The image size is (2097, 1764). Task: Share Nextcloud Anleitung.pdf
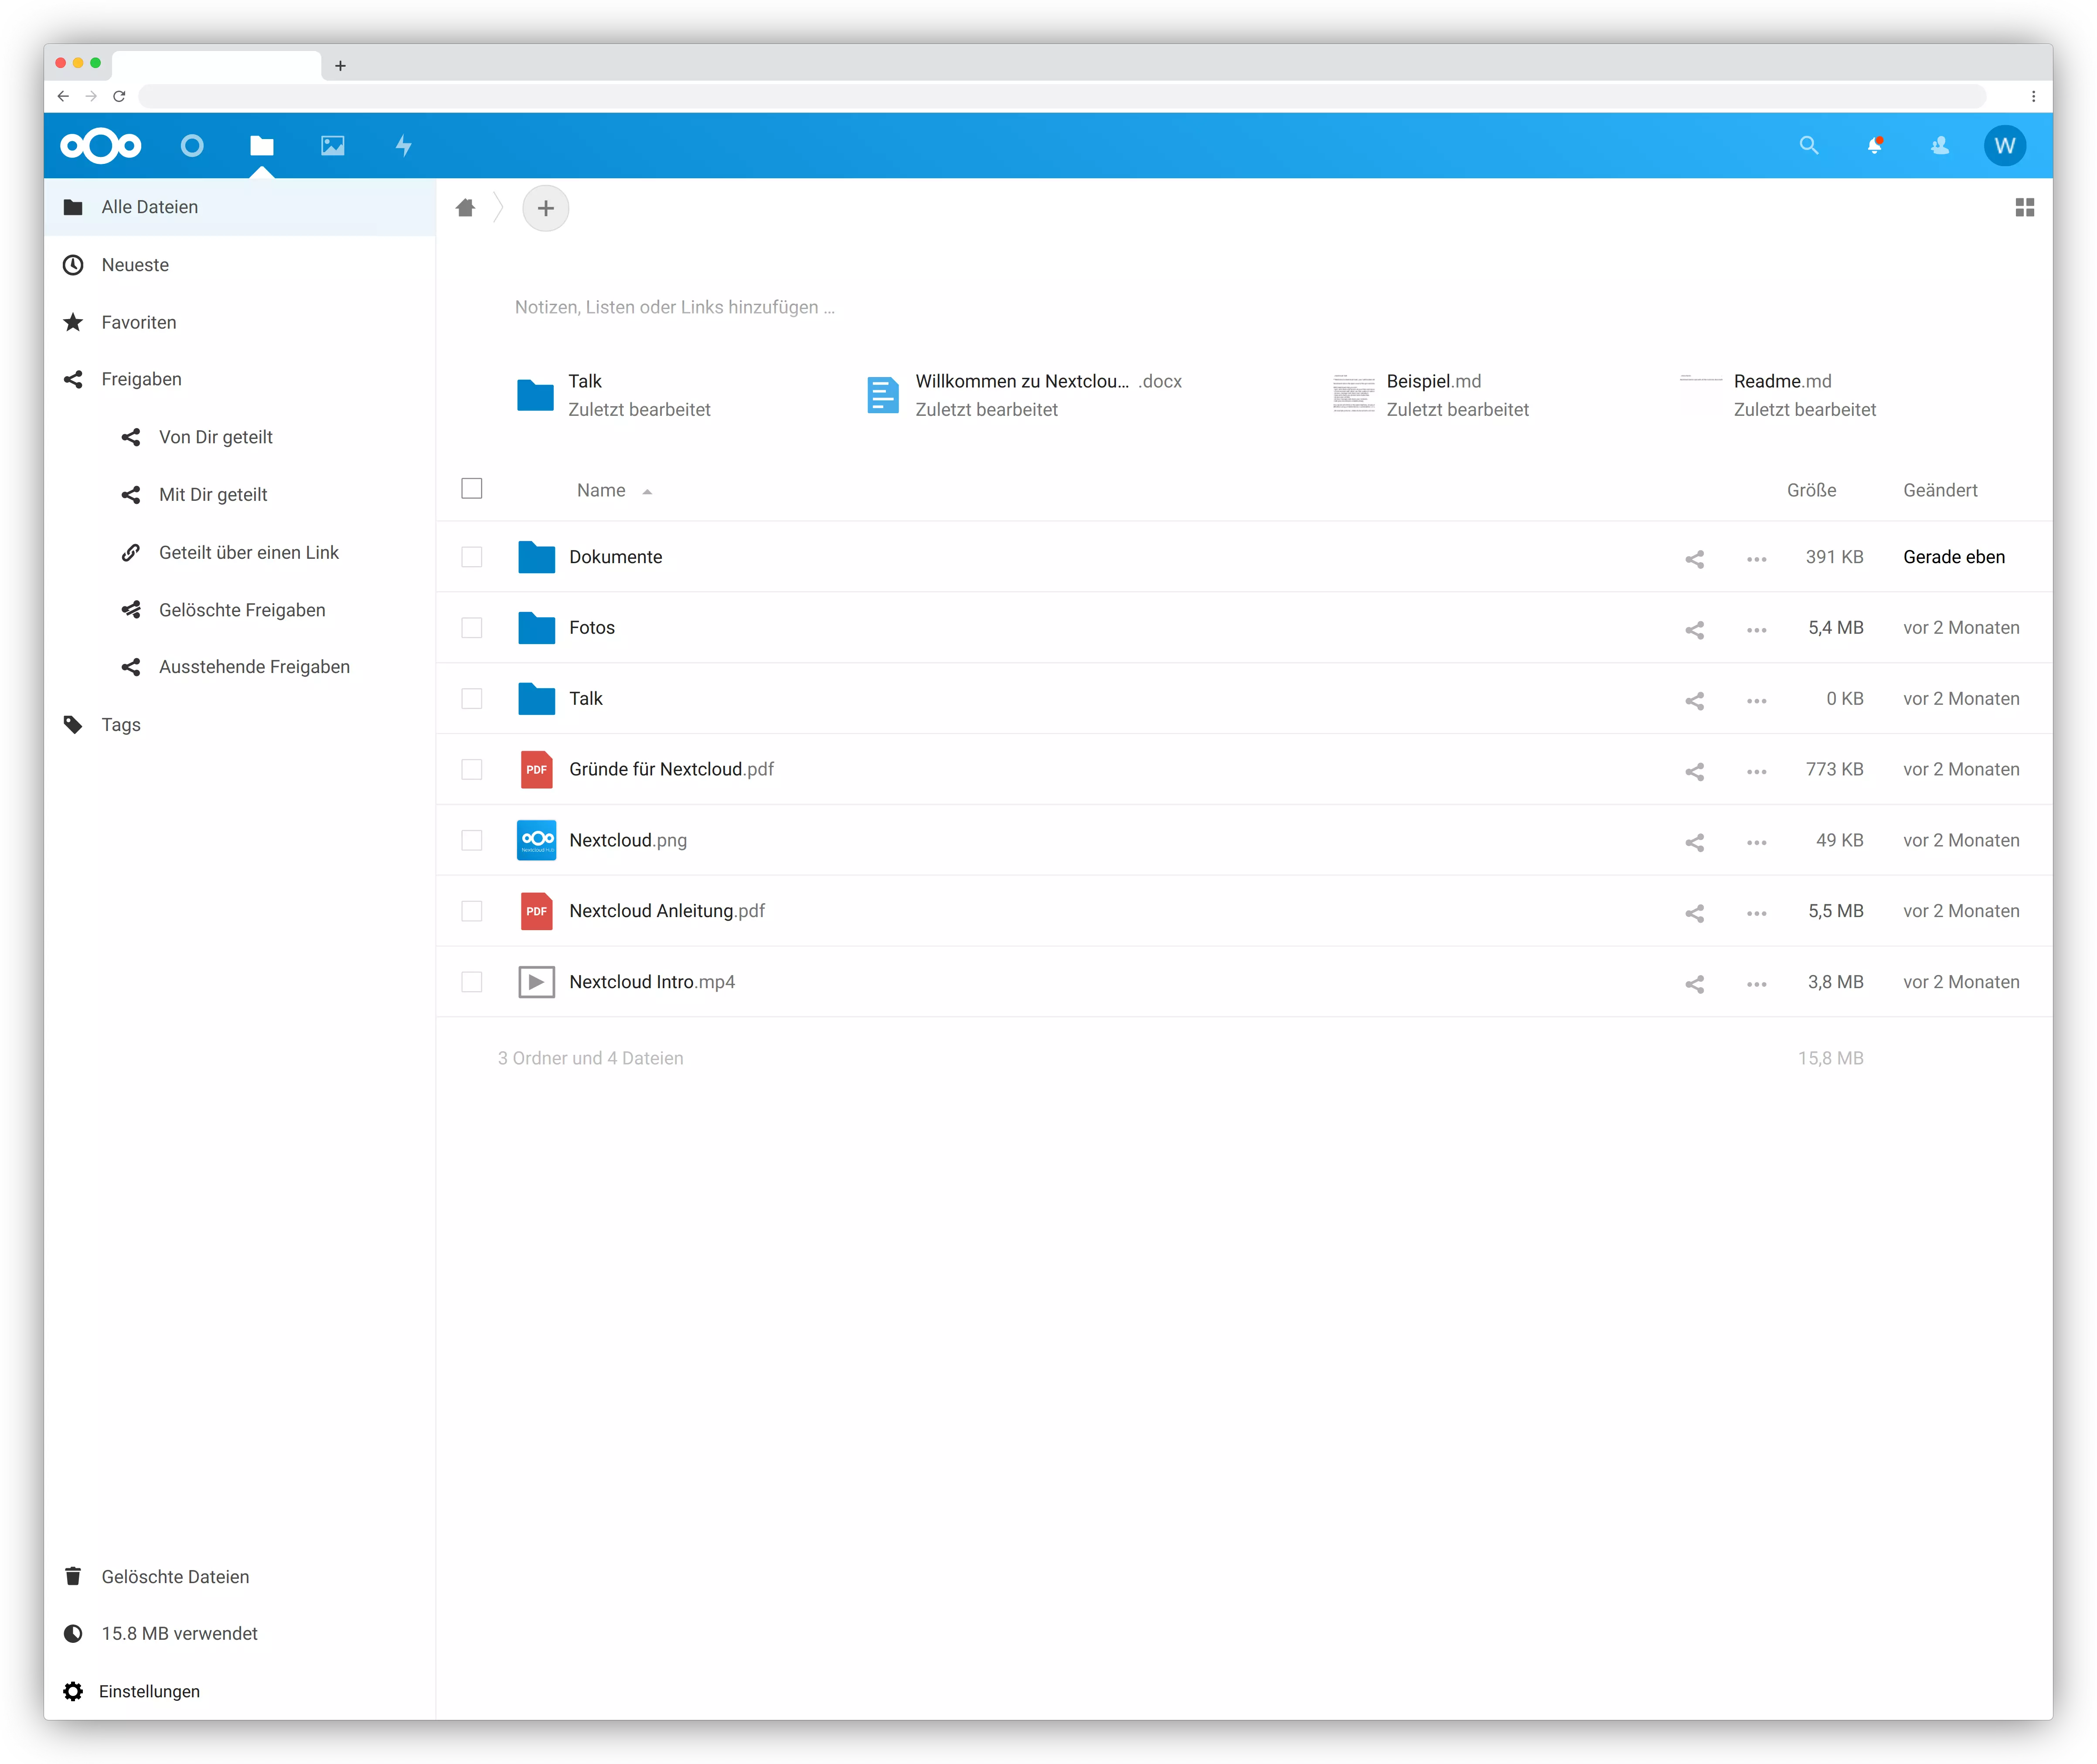click(x=1694, y=913)
